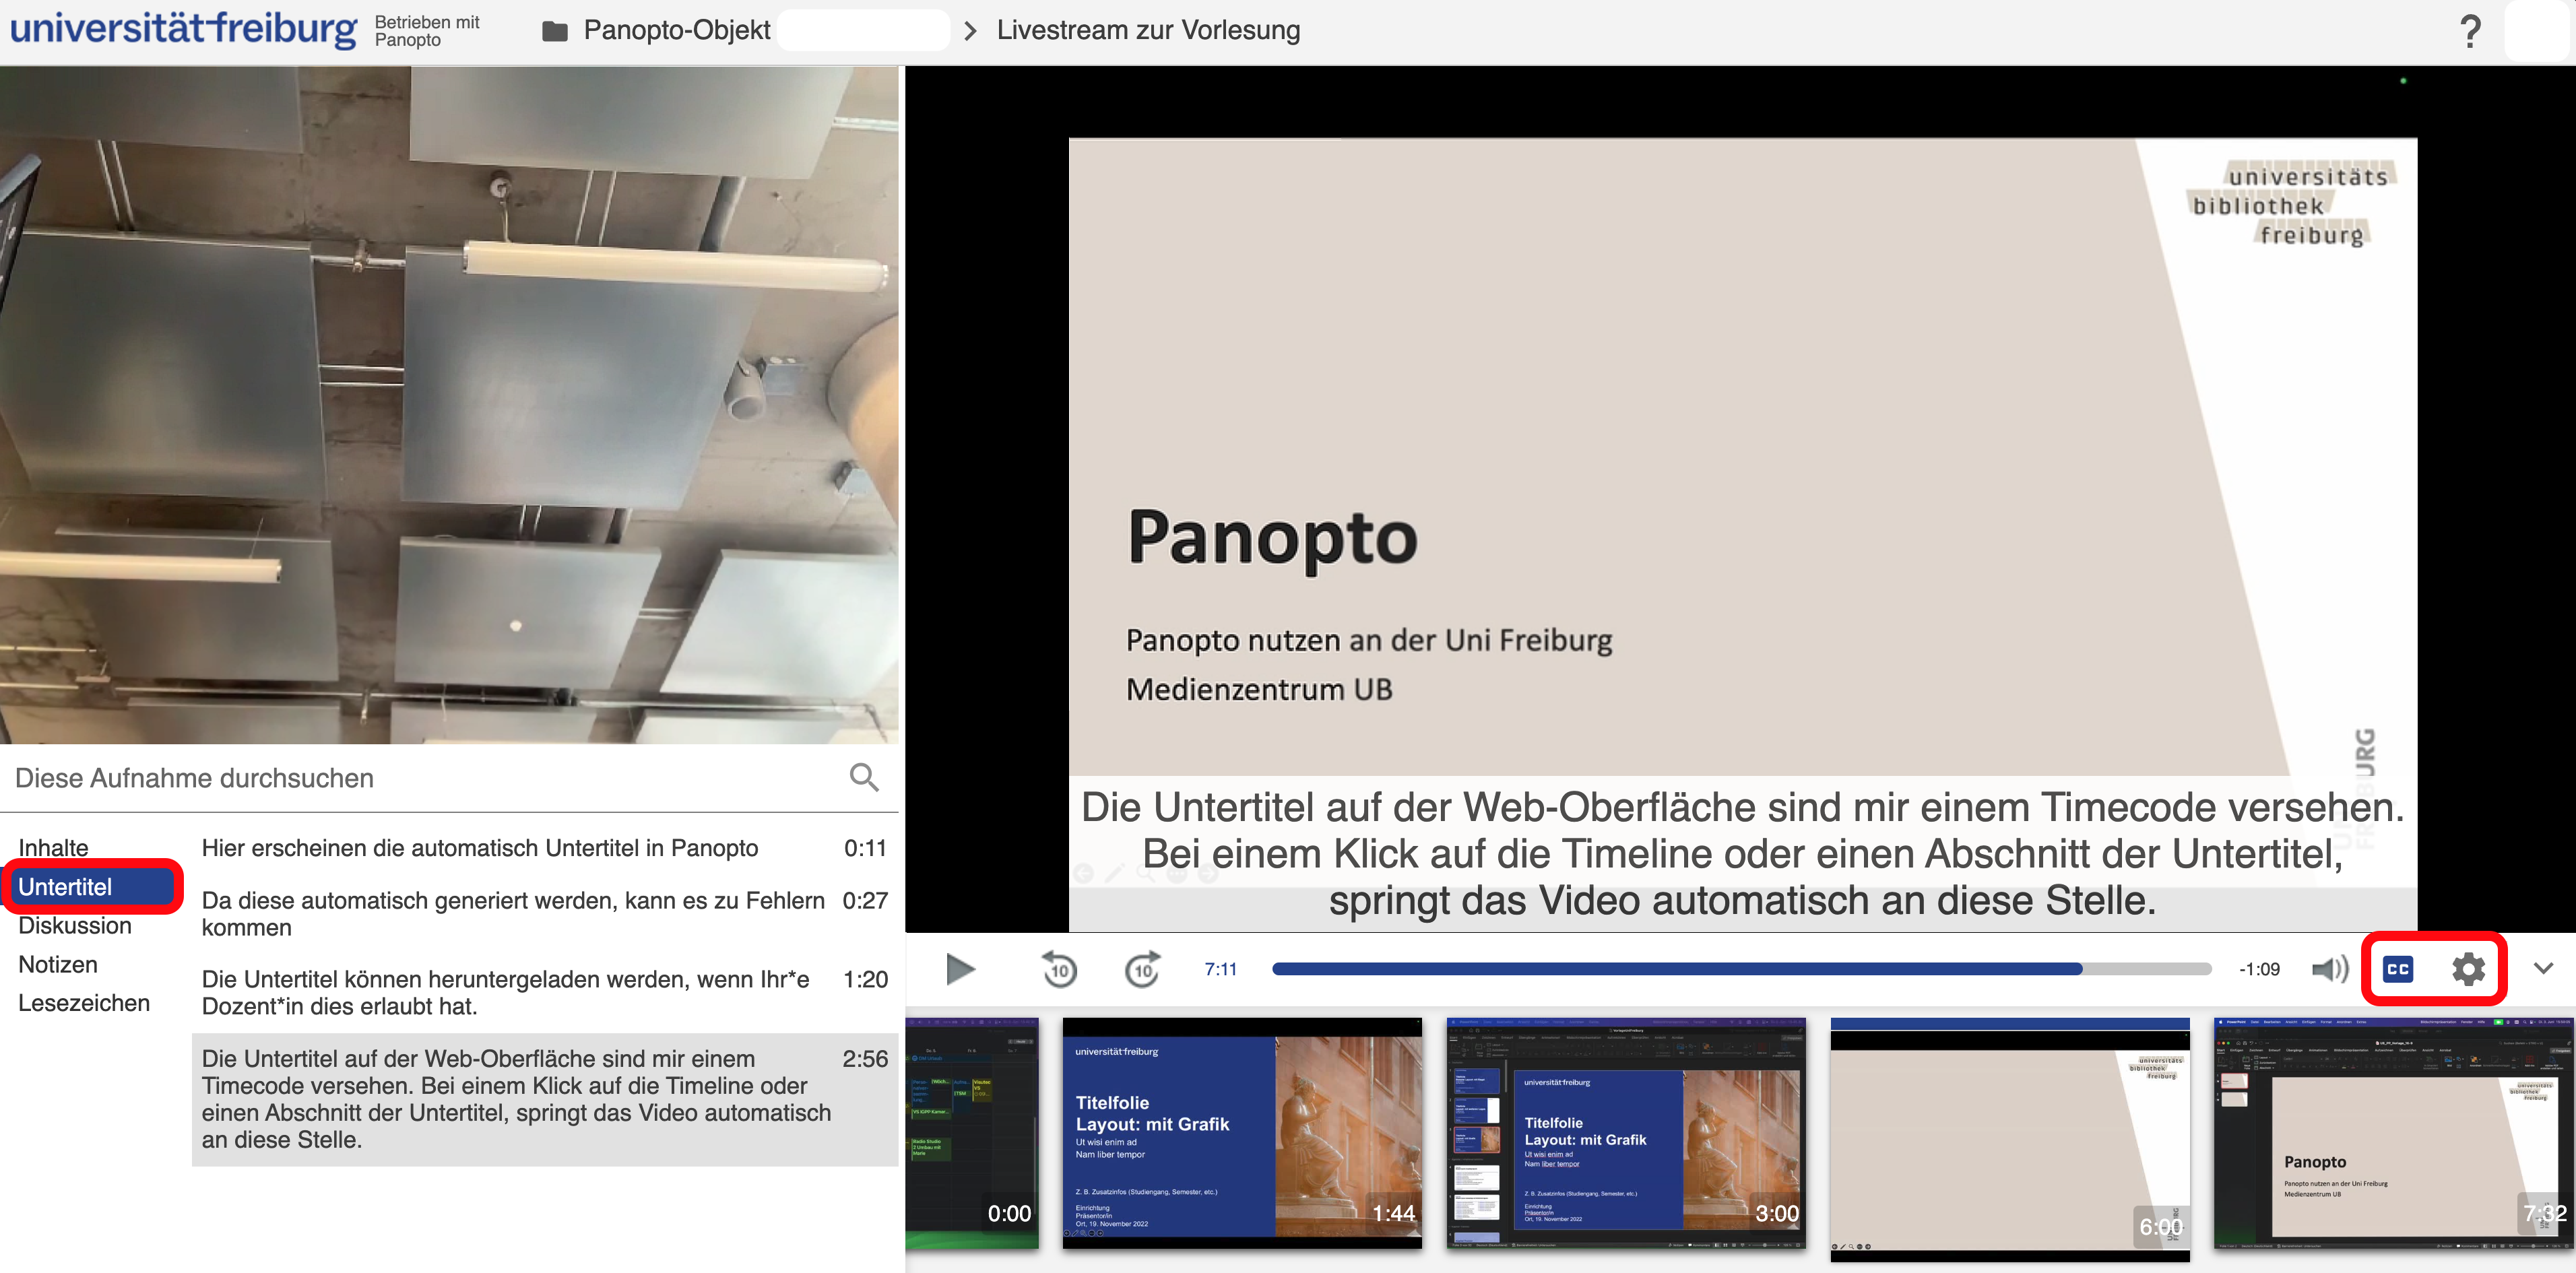Image resolution: width=2576 pixels, height=1273 pixels.
Task: Open the Diskussion tab
Action: pos(75,925)
